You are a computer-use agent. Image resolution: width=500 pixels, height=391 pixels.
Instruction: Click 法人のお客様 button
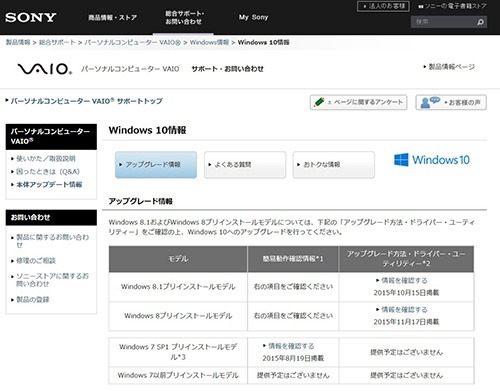383,6
